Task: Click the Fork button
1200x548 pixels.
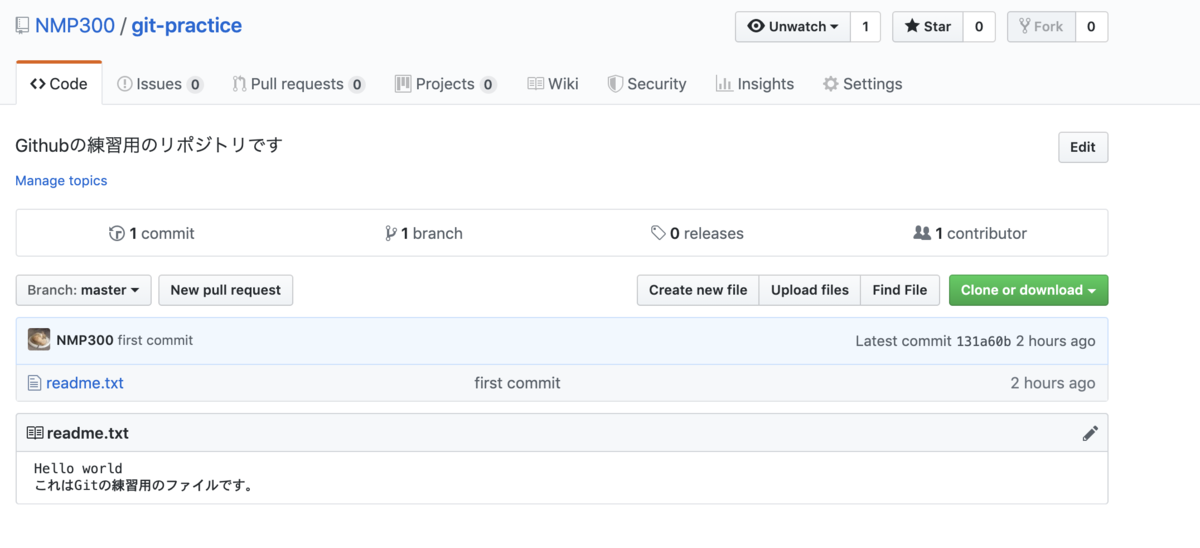Action: click(1041, 27)
